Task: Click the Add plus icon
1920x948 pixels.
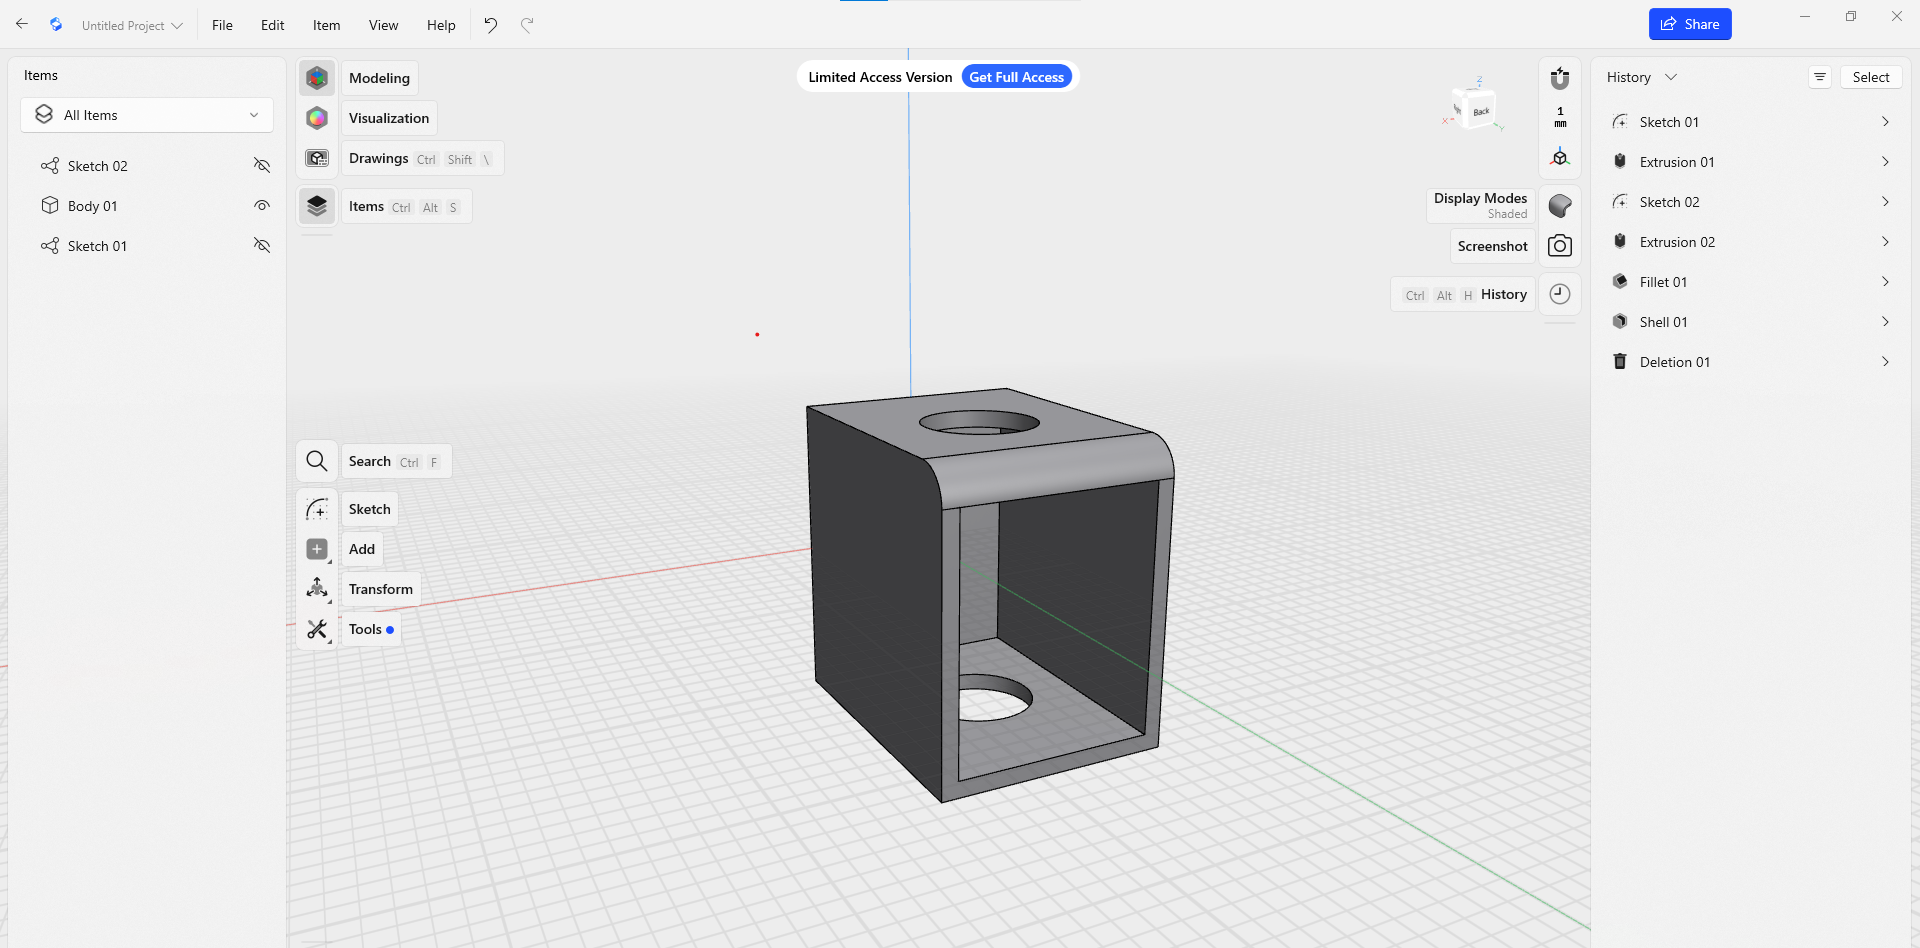Action: (317, 549)
